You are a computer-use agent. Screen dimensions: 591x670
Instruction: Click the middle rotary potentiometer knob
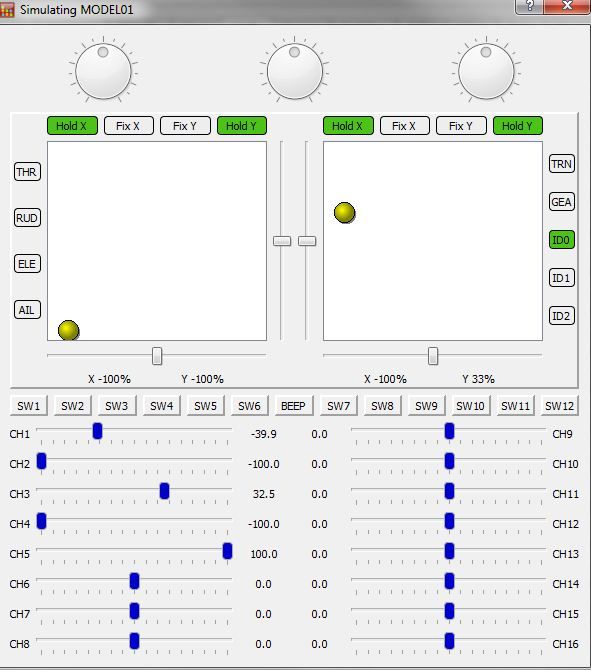point(294,71)
